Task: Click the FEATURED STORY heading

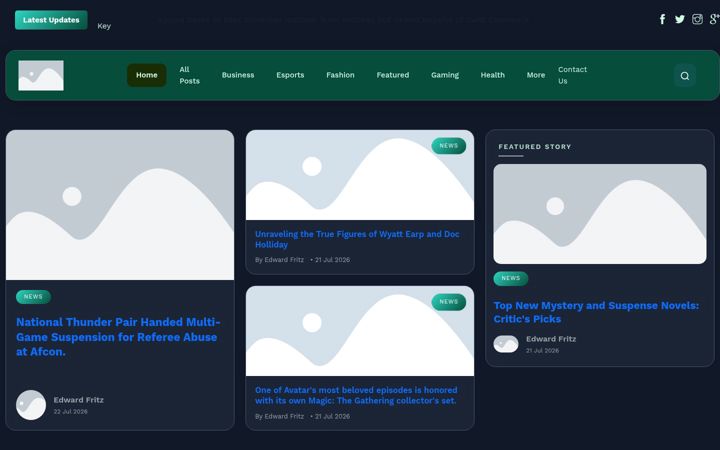Action: click(535, 147)
